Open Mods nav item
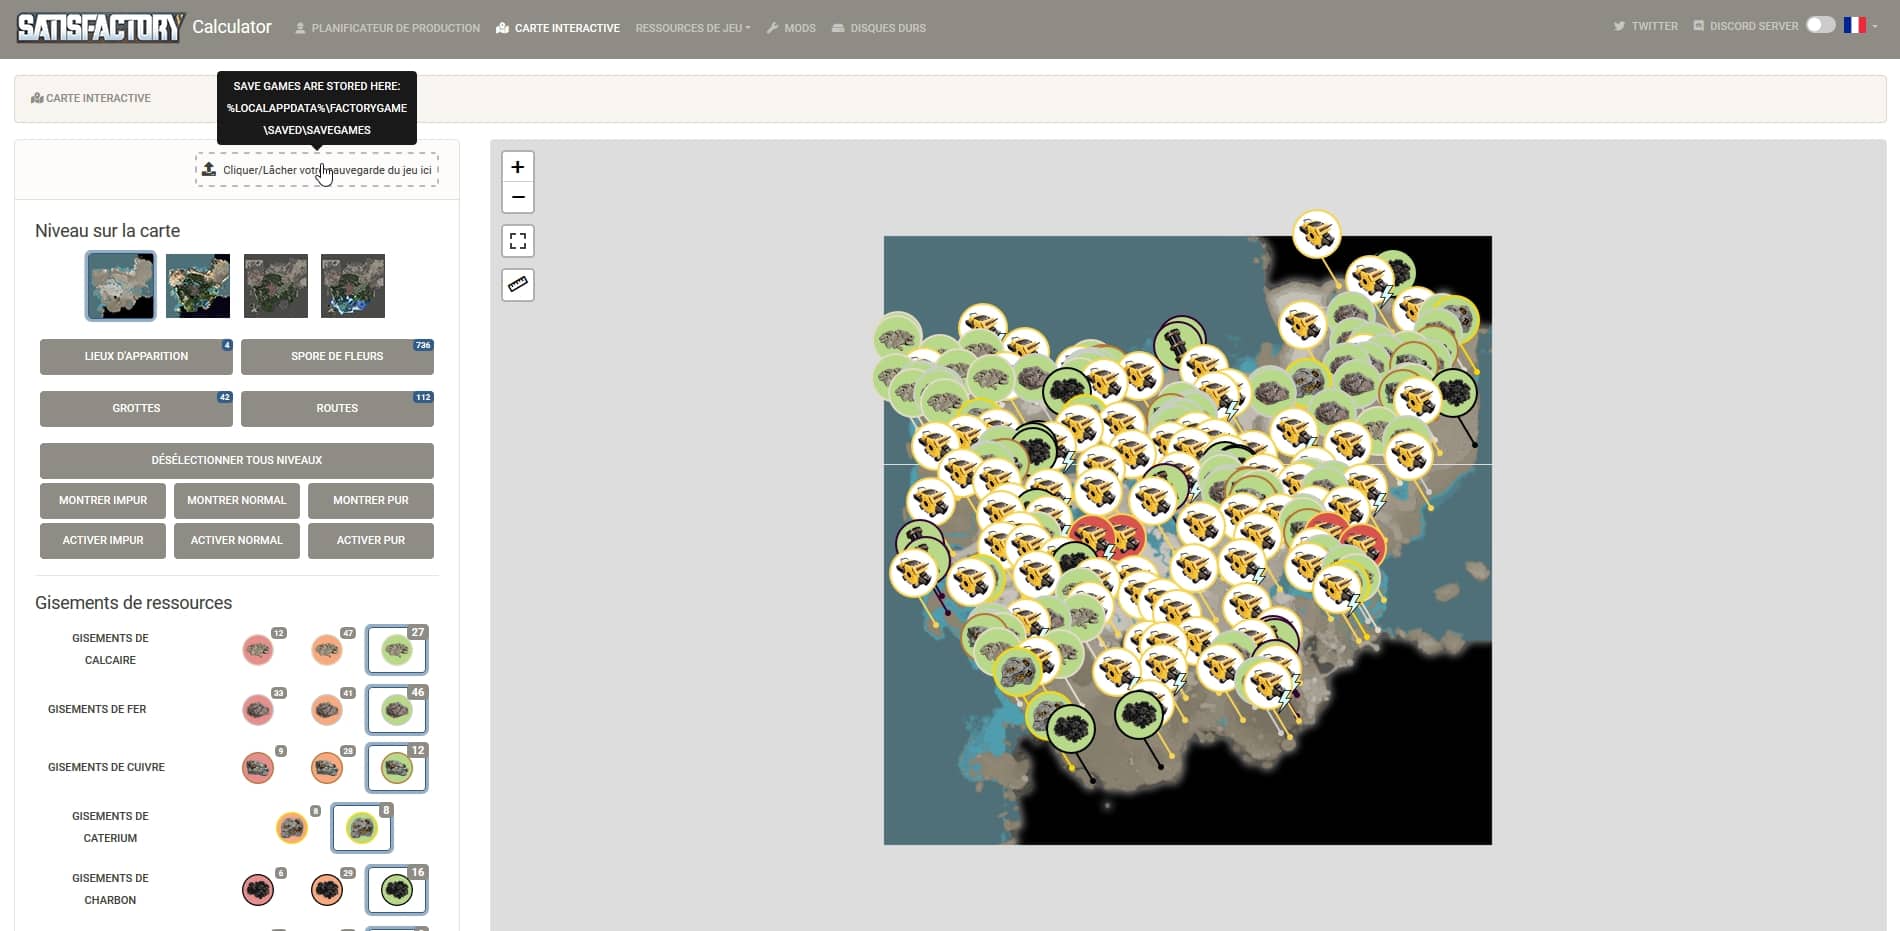 tap(791, 28)
